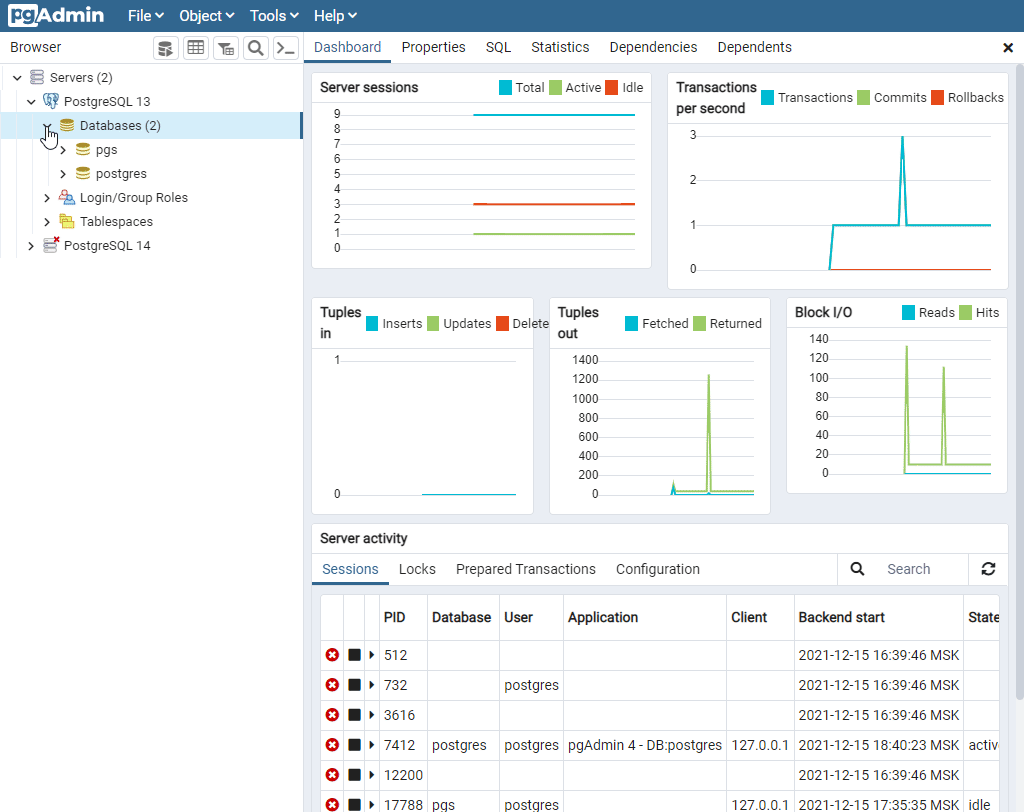Image resolution: width=1024 pixels, height=812 pixels.
Task: Click the pgs database icon
Action: [83, 150]
